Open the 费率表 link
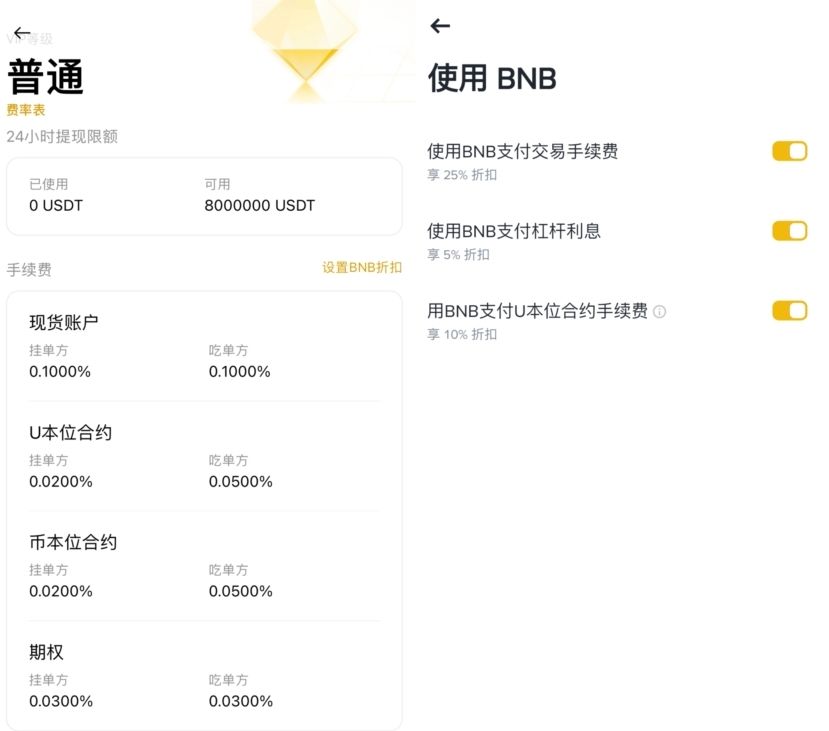The image size is (829, 731). click(x=26, y=110)
